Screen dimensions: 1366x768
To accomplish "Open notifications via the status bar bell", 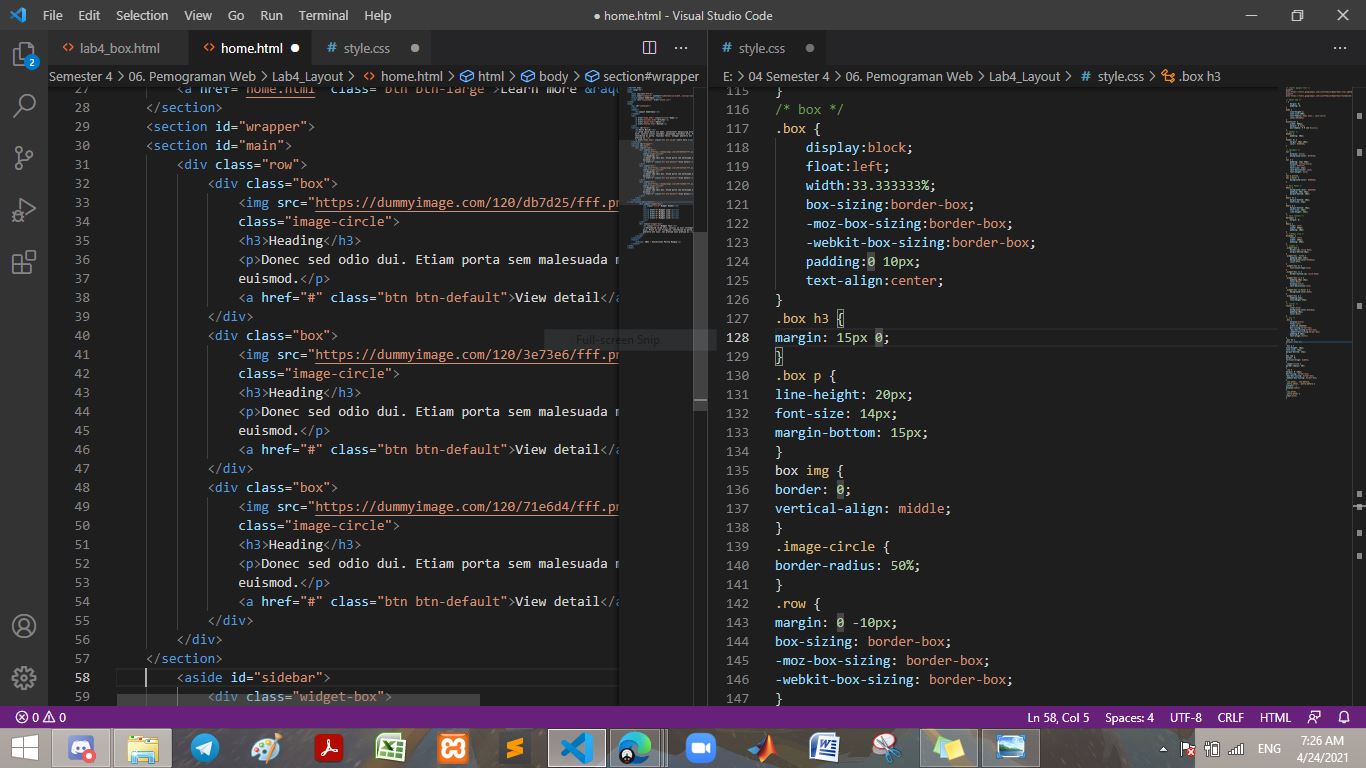I will click(x=1344, y=717).
